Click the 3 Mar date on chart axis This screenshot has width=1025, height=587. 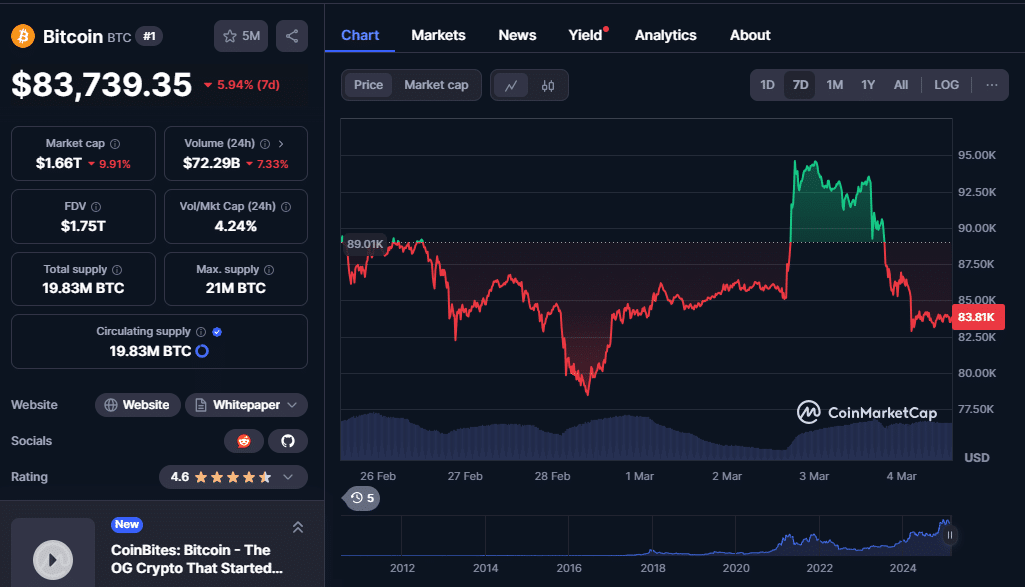[x=814, y=476]
